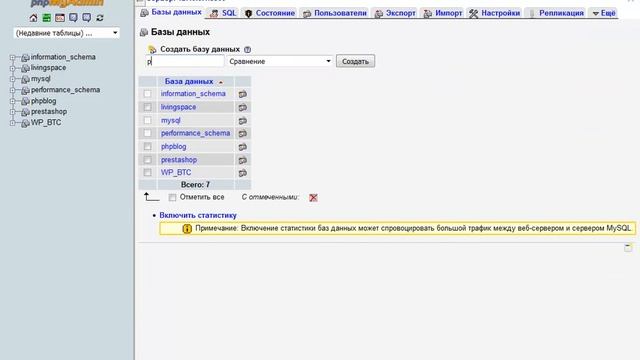The width and height of the screenshot is (640, 360).
Task: Open the phpMyAdmin home icon
Action: [33, 18]
